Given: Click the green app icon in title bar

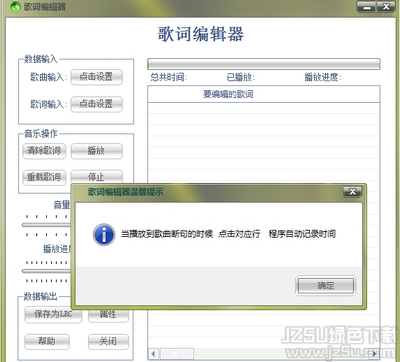Looking at the screenshot, I should (15, 7).
